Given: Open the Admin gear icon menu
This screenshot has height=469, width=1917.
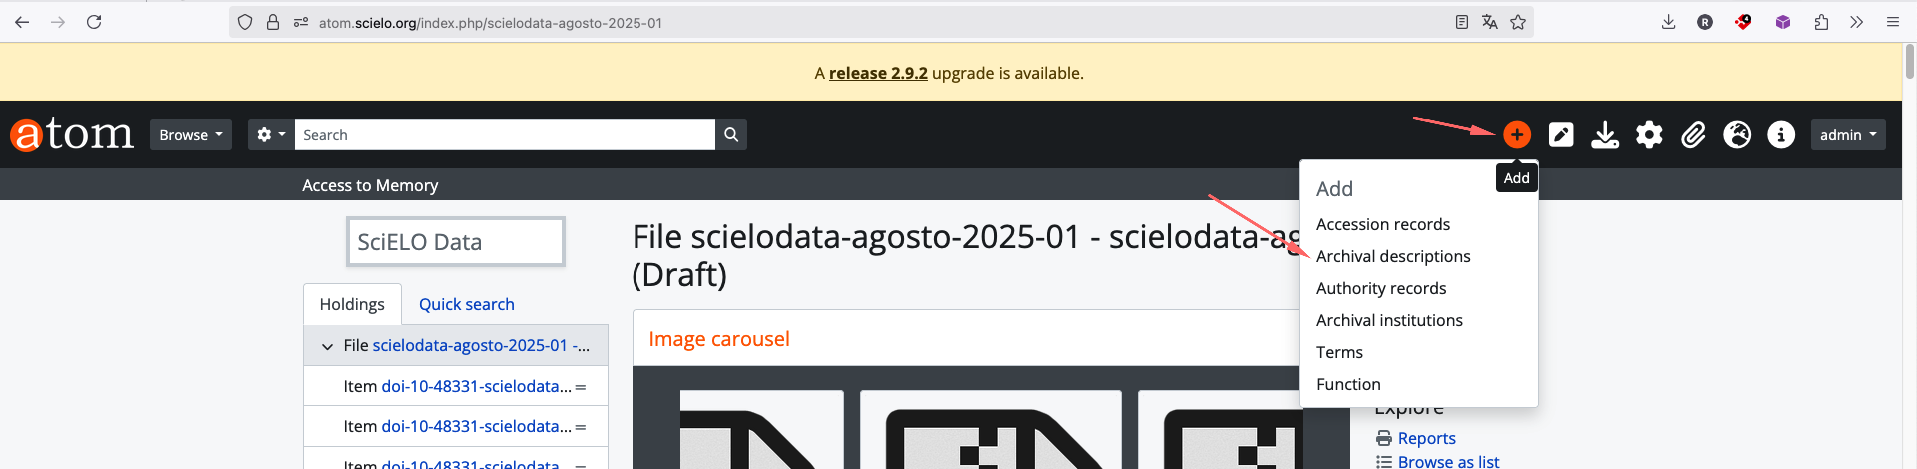Looking at the screenshot, I should click(x=1648, y=134).
